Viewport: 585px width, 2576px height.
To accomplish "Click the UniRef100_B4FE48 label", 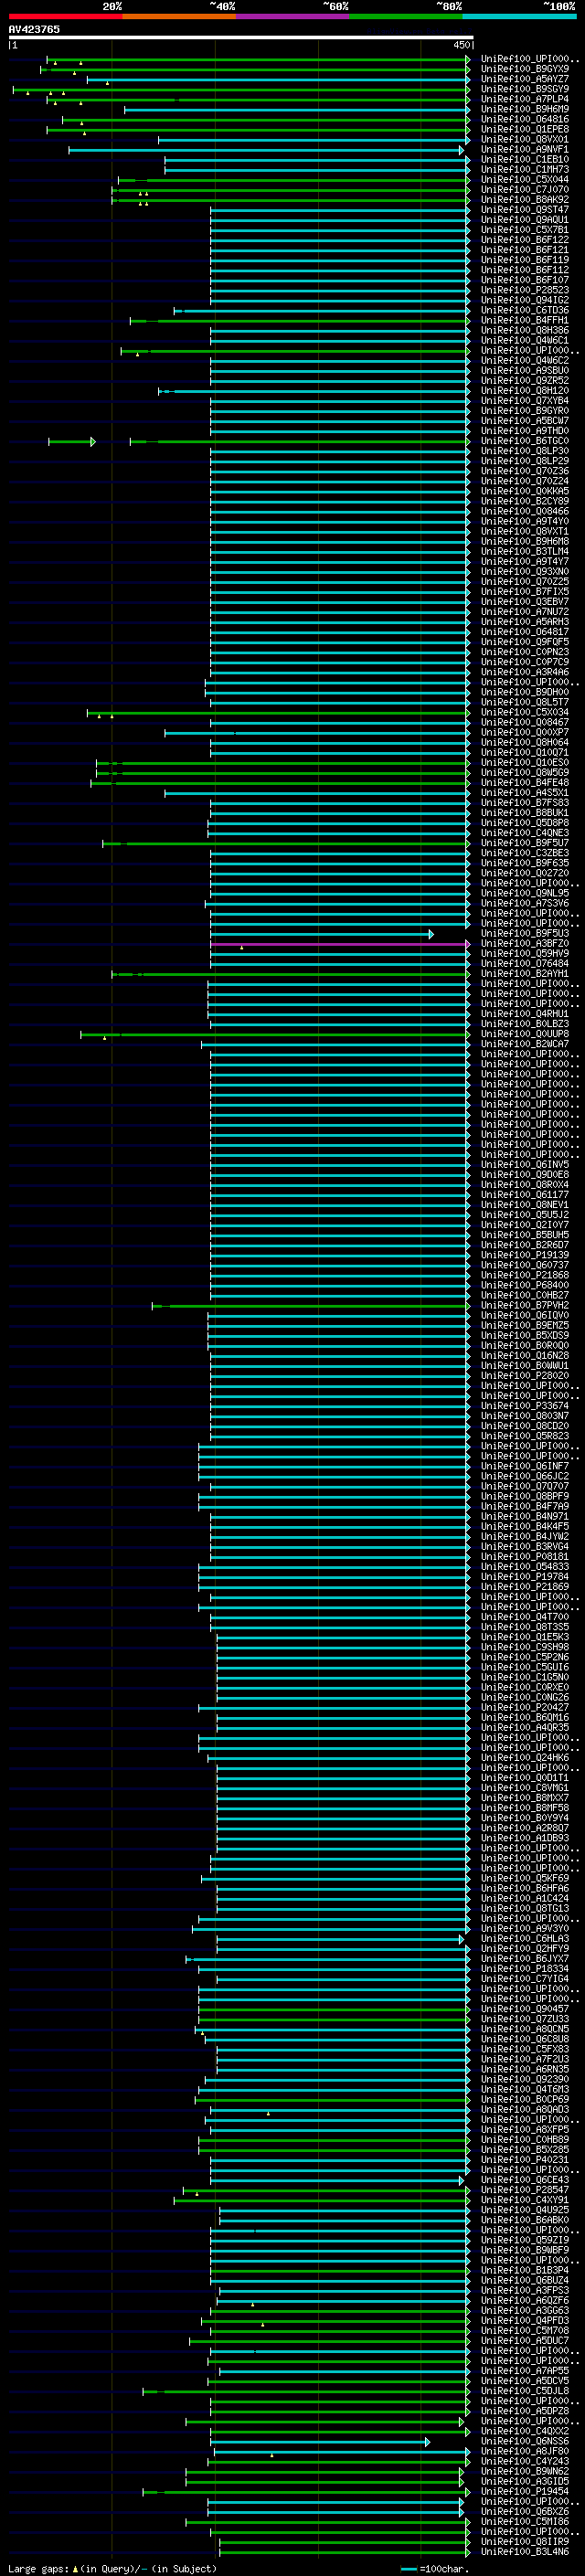I will [x=525, y=782].
